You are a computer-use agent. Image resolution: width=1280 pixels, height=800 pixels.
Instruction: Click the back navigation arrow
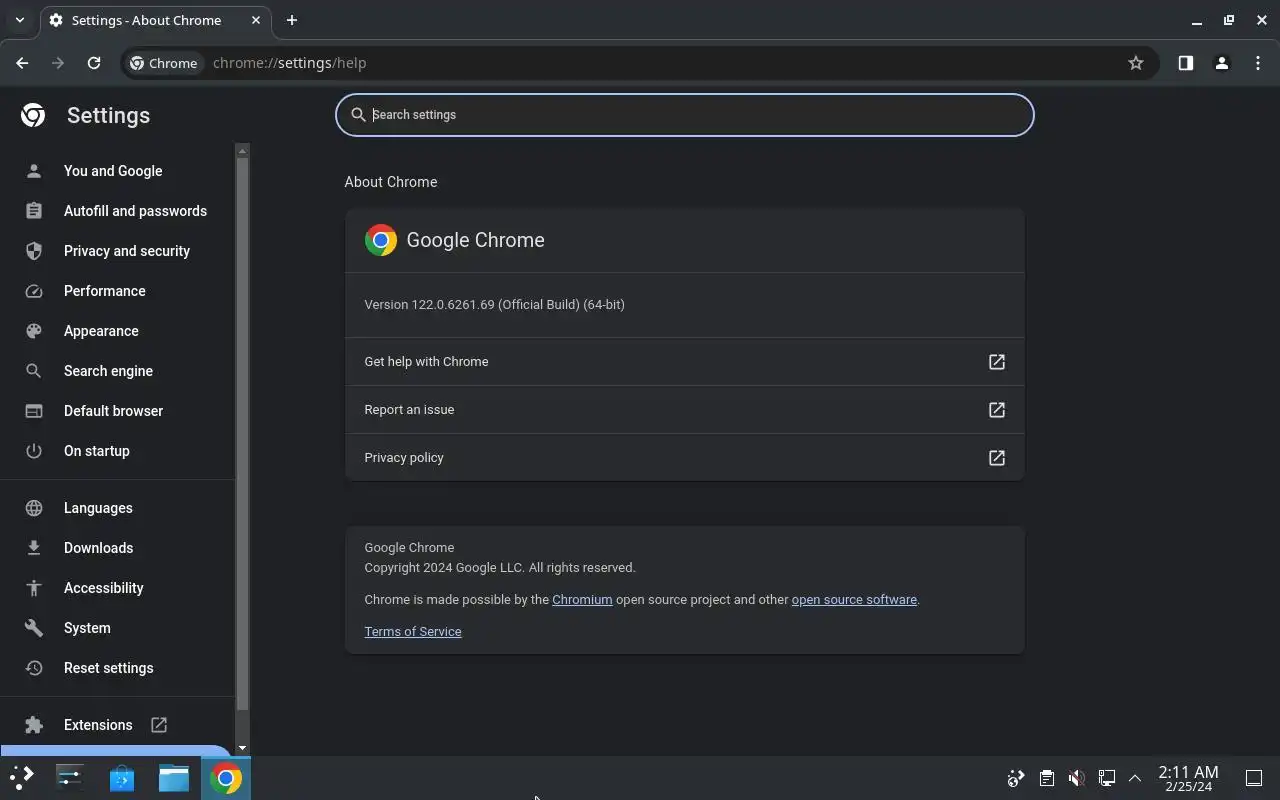click(22, 63)
